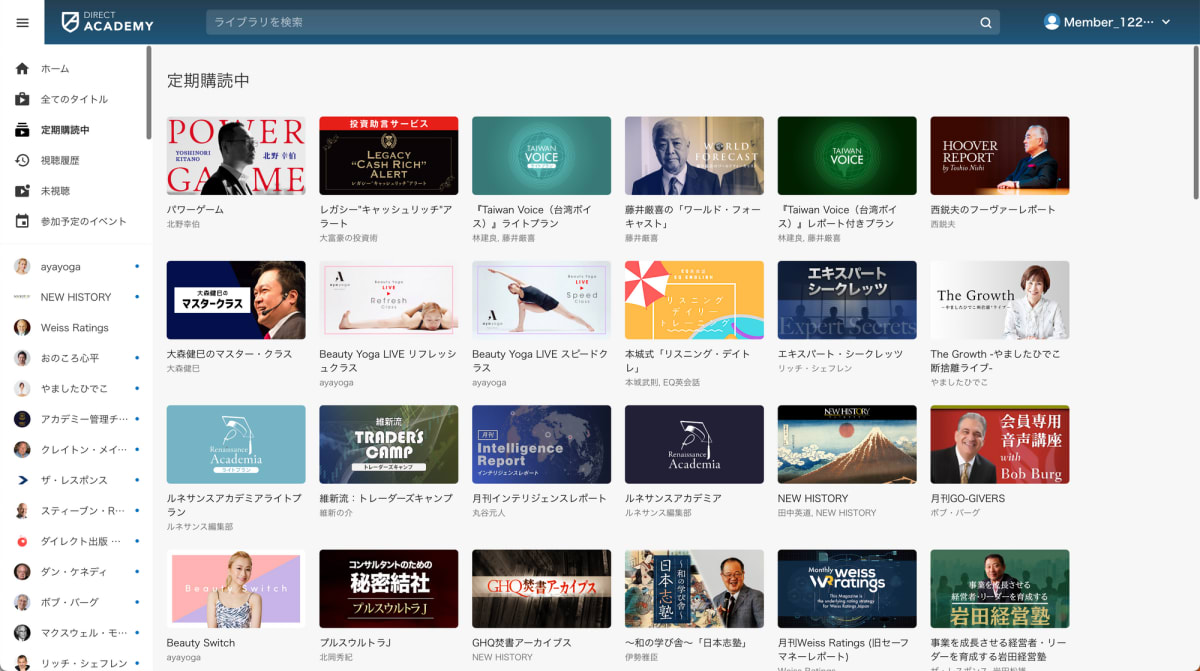Image resolution: width=1200 pixels, height=671 pixels.
Task: Open the The Growth thumbnail
Action: point(1000,300)
